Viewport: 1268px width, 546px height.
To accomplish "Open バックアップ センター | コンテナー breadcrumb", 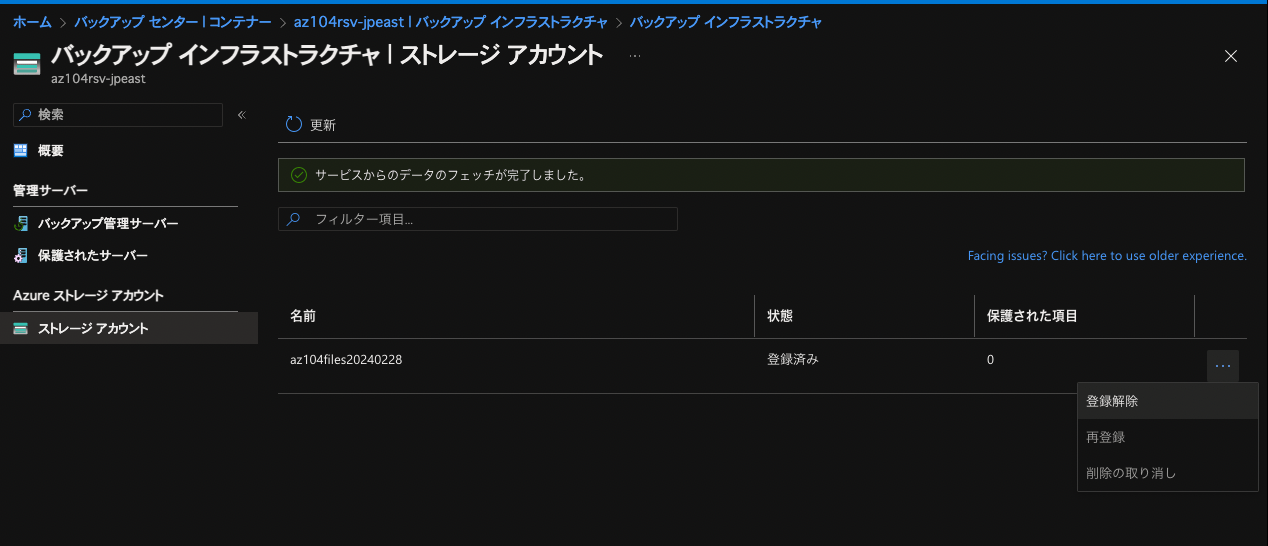I will [173, 22].
